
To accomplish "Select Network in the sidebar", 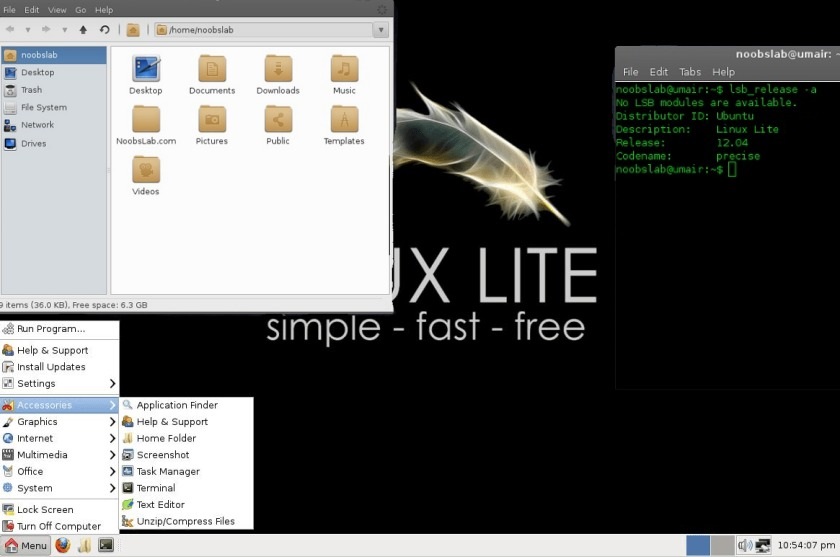I will (54, 125).
